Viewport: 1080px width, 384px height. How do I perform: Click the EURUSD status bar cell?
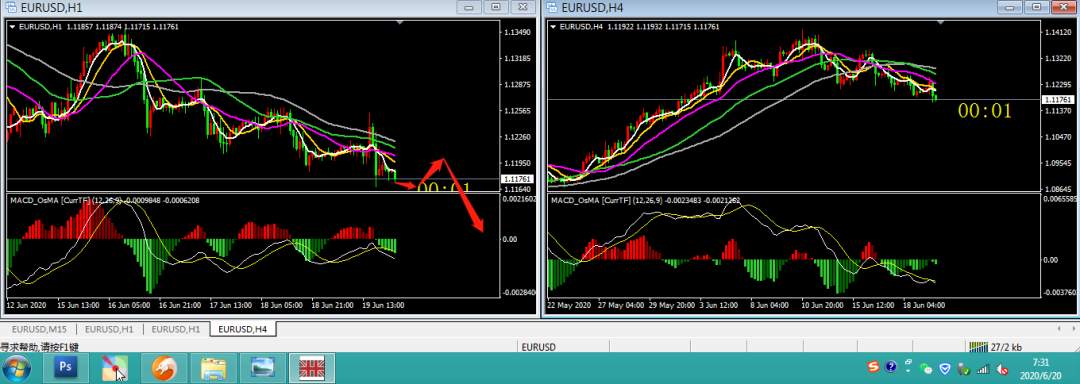[539, 347]
